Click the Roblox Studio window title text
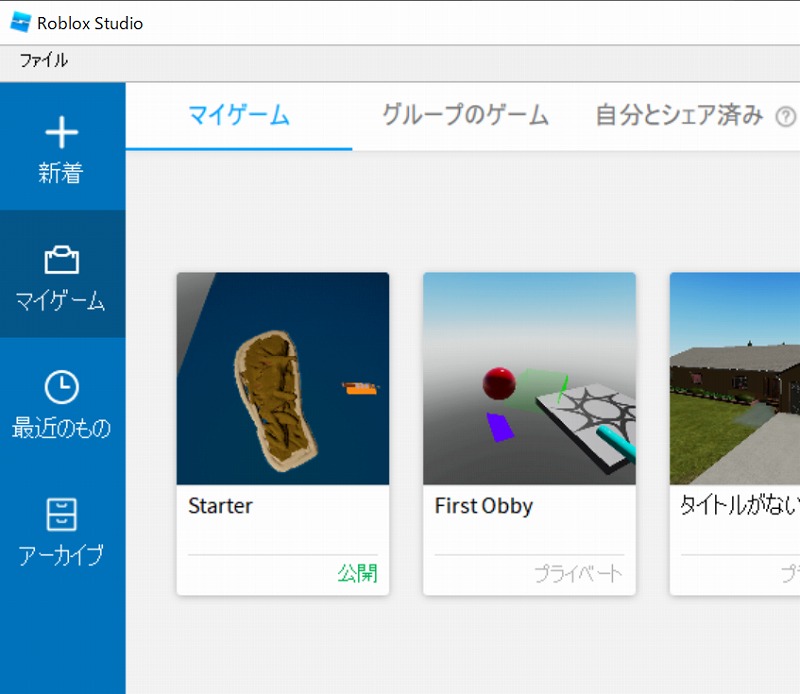 [90, 23]
